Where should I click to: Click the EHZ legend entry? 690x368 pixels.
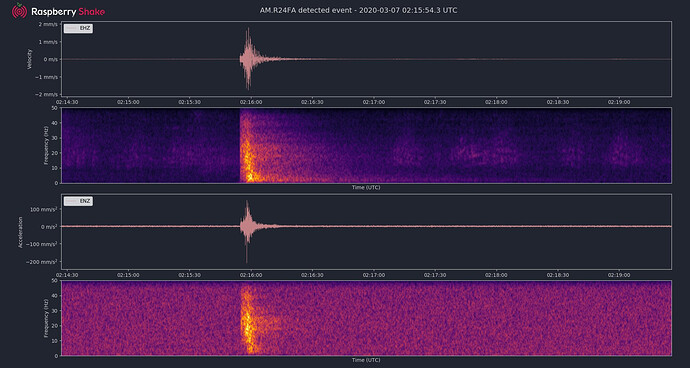click(x=78, y=28)
